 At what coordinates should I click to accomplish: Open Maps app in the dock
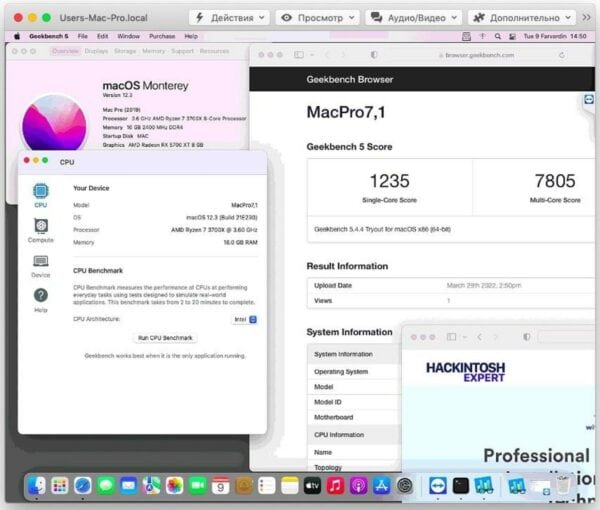[x=152, y=486]
